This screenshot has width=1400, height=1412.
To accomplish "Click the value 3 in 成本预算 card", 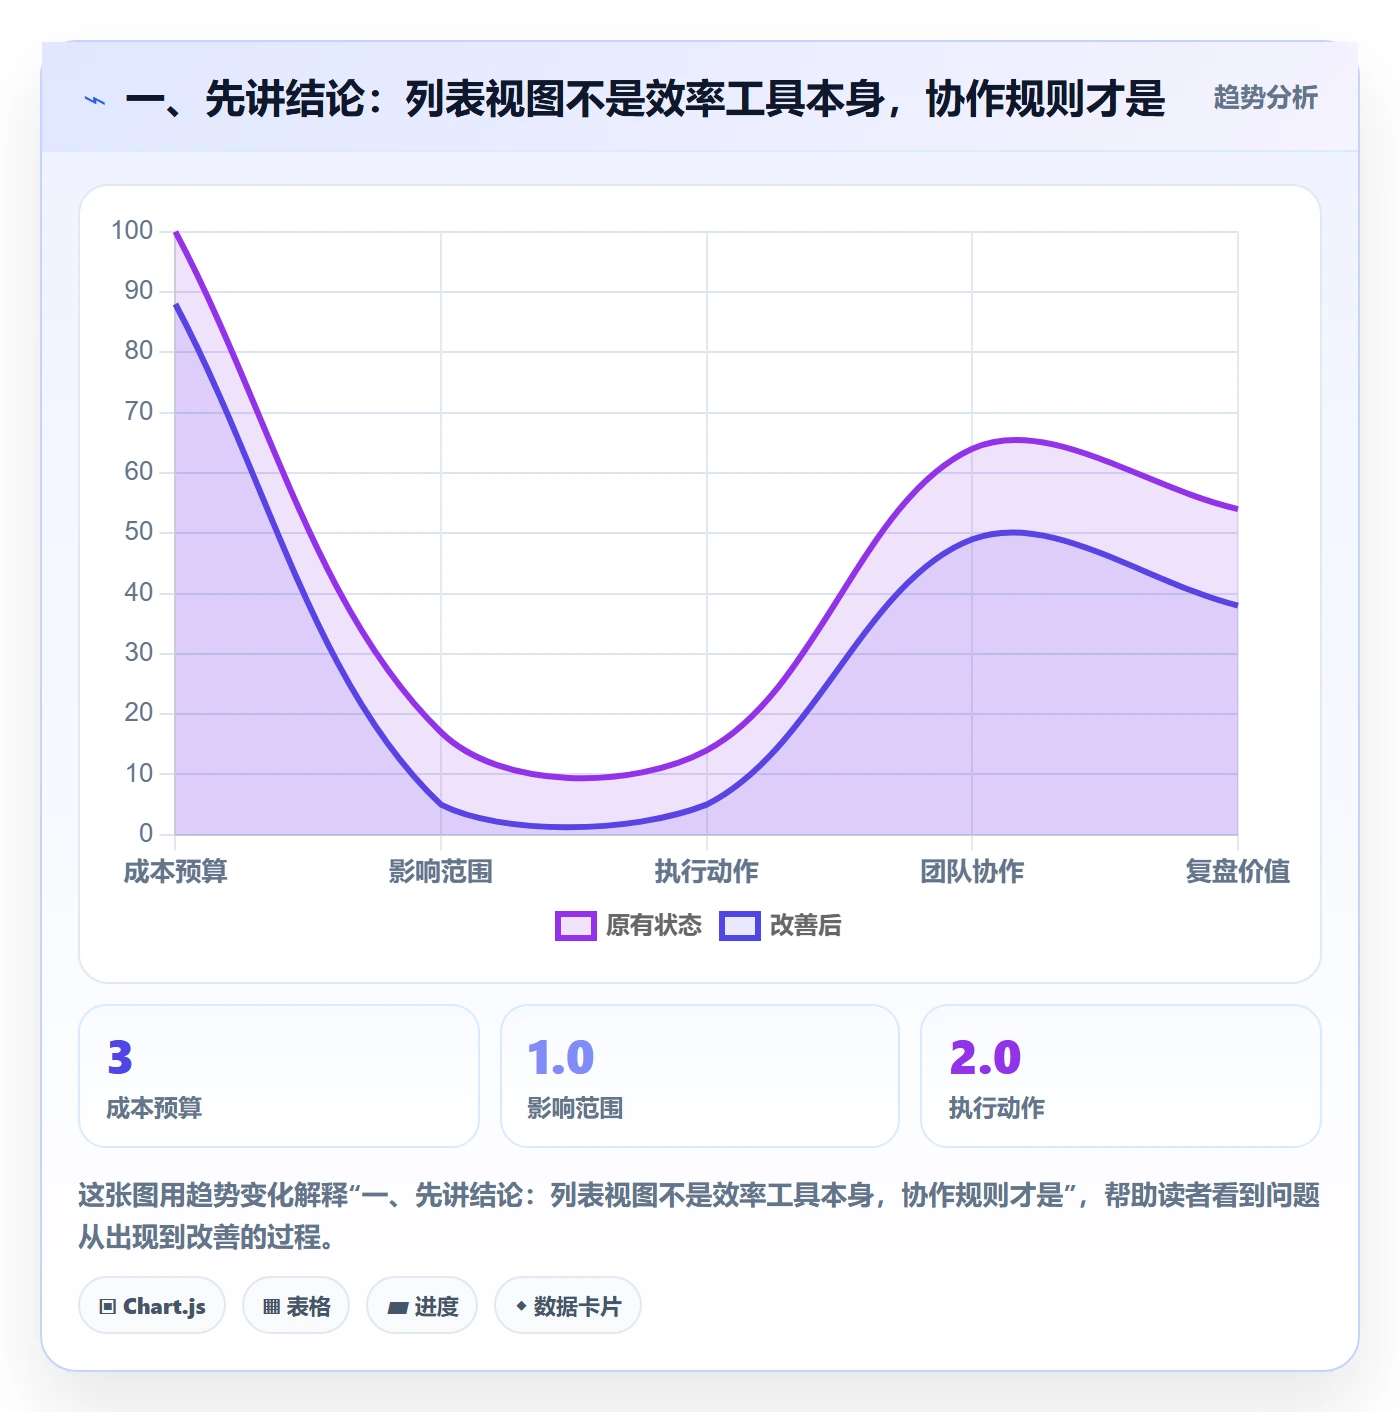I will (x=120, y=1058).
